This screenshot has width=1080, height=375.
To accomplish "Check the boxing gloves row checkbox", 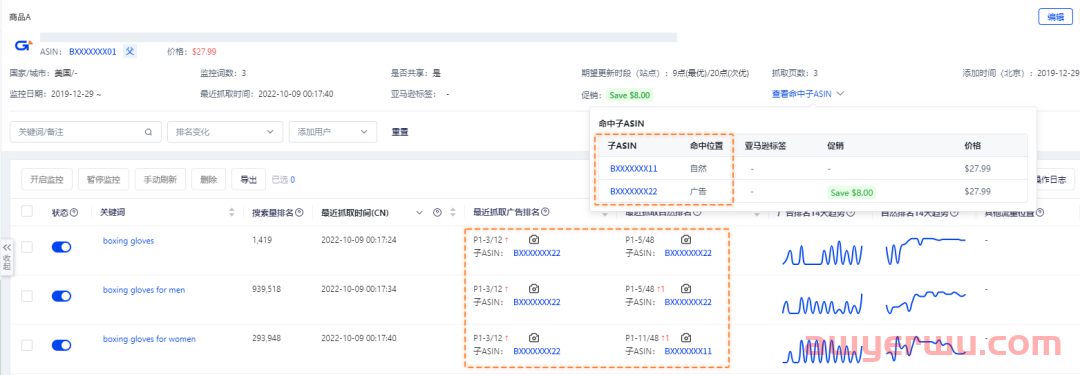I will [x=27, y=246].
